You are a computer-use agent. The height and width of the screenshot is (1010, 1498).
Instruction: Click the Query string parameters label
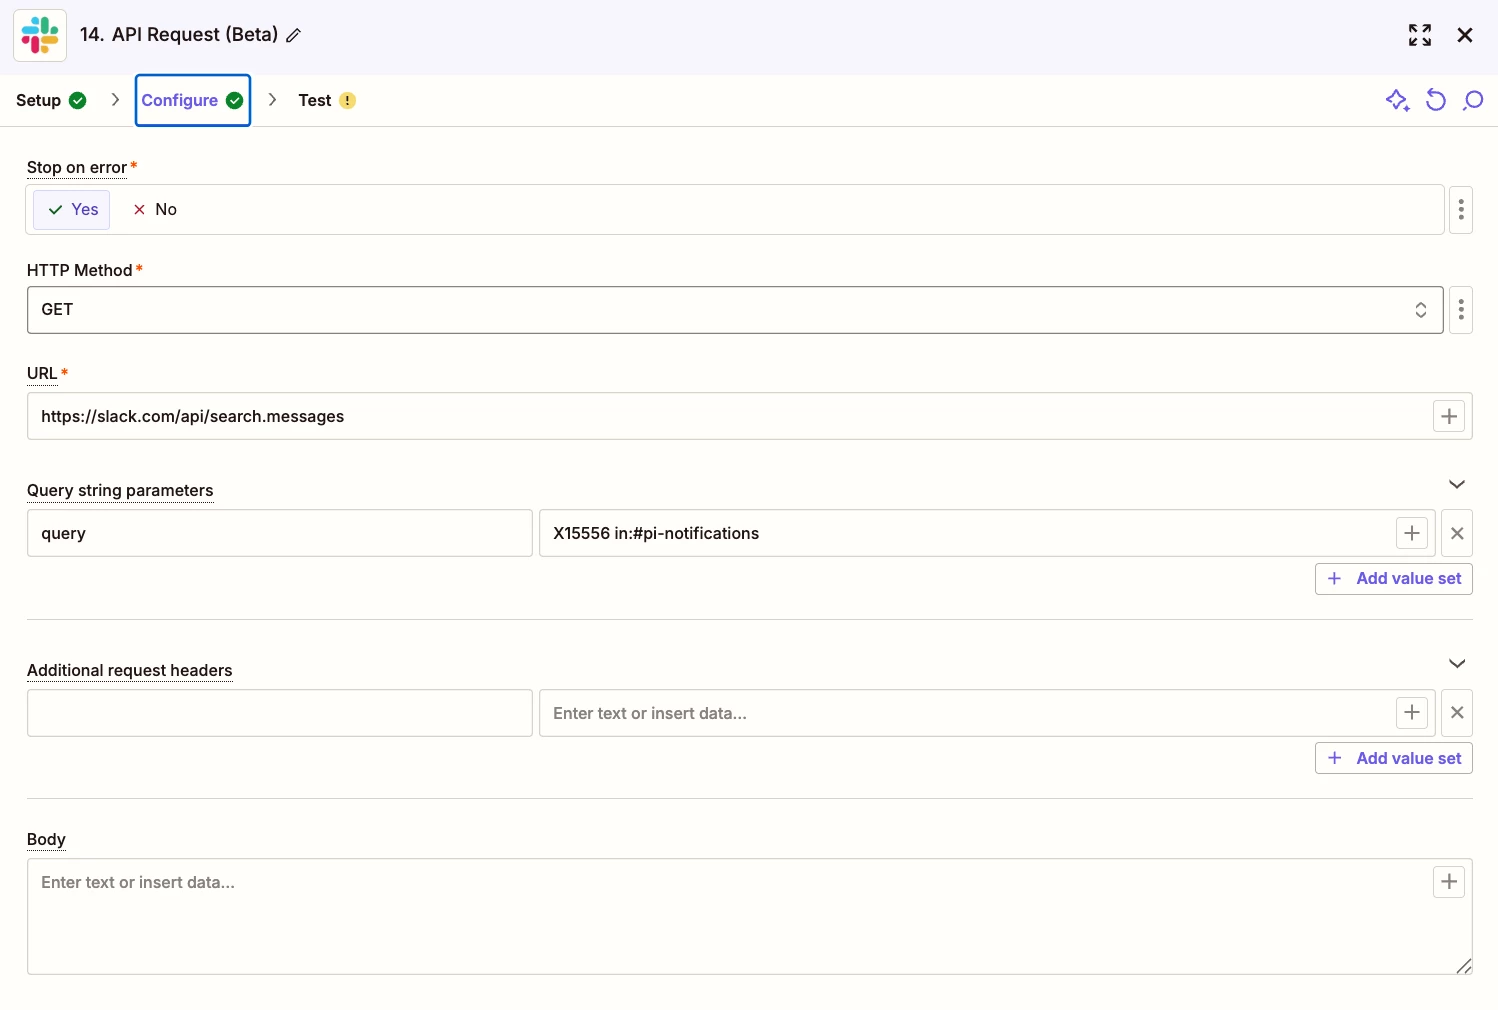(120, 490)
